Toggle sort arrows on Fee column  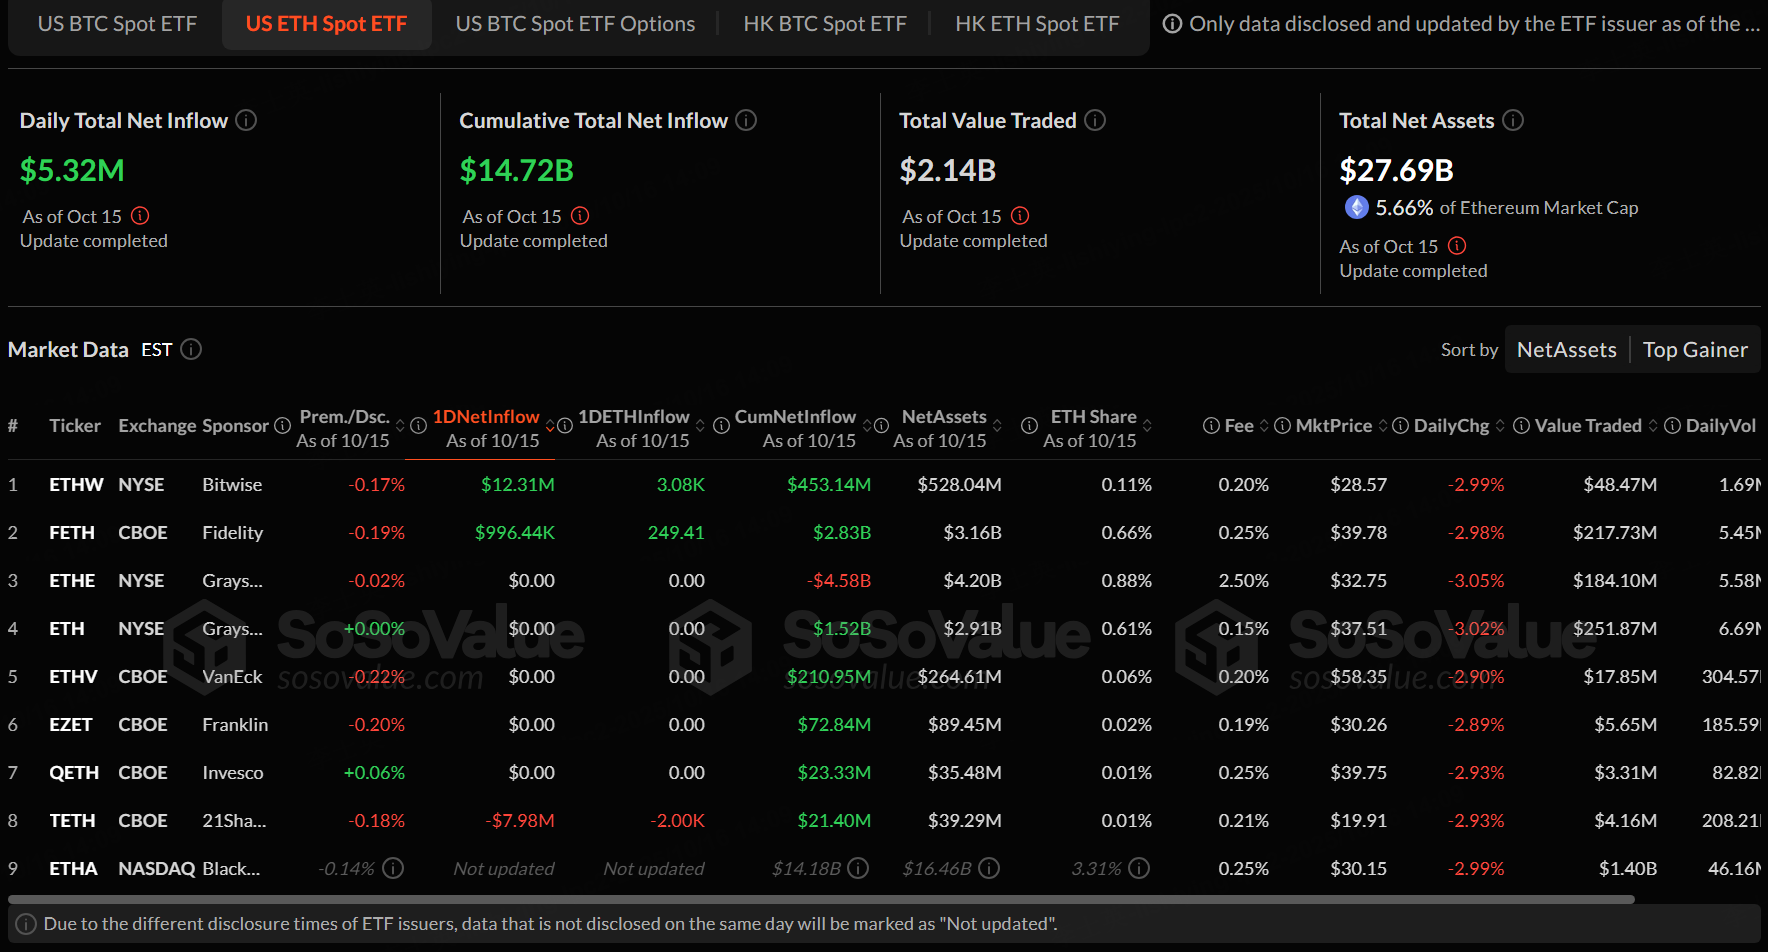(1264, 426)
